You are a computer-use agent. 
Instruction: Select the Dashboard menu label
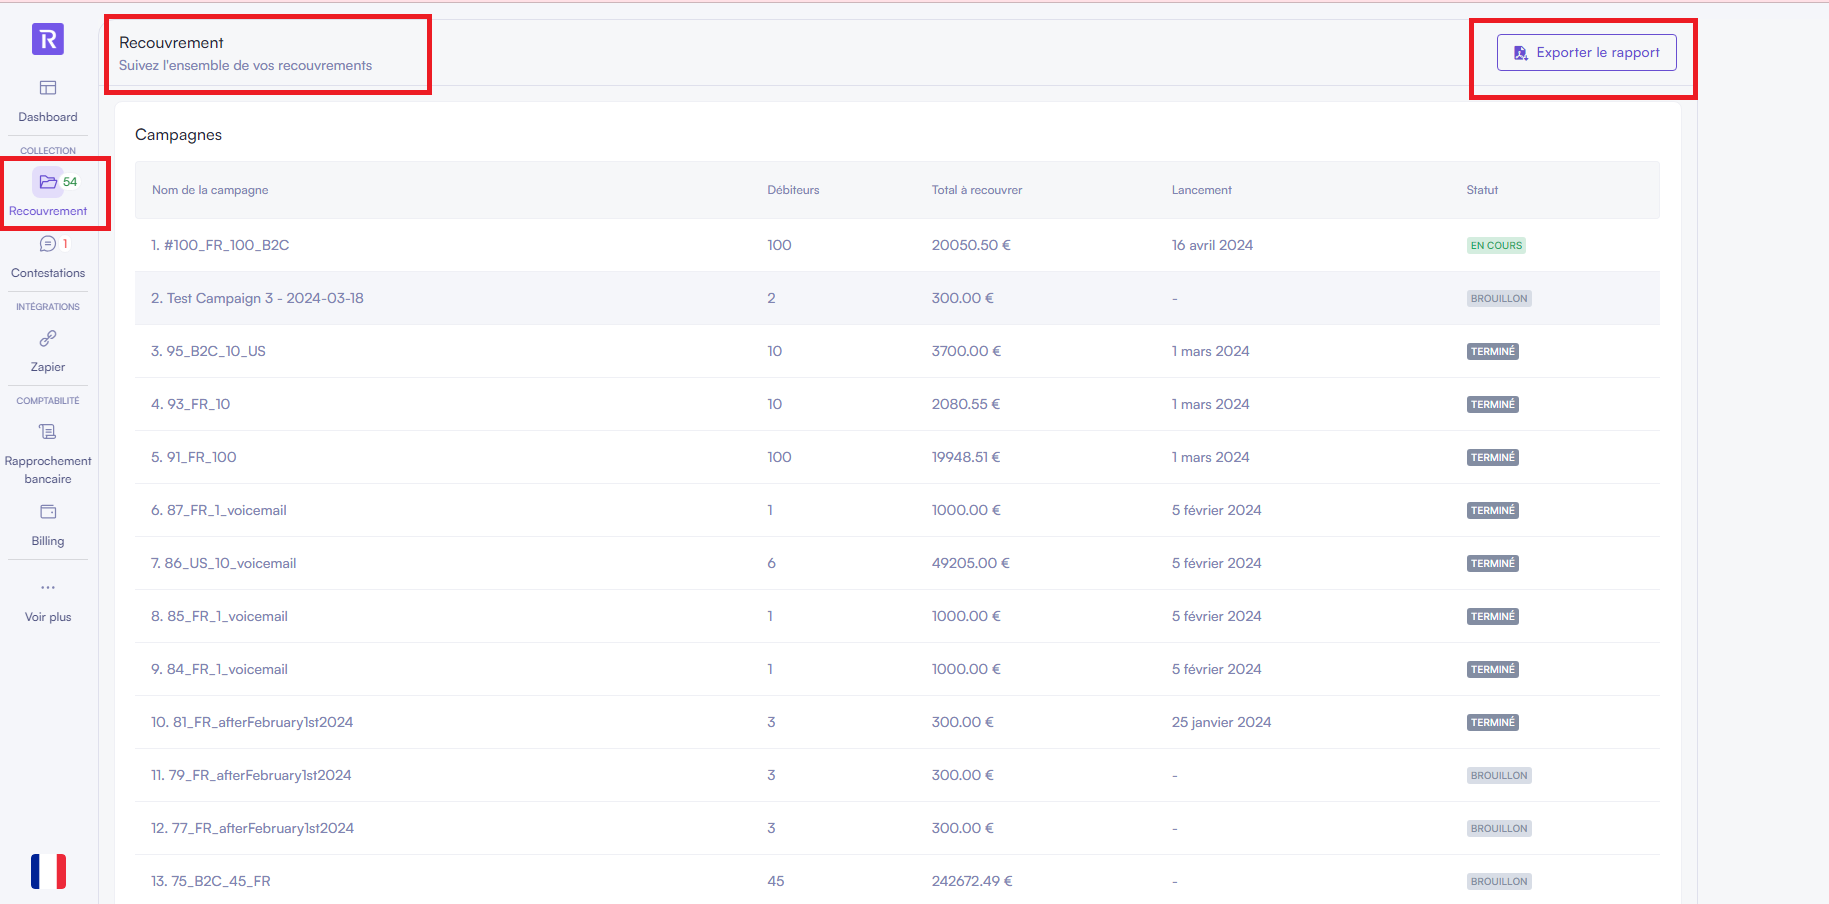click(x=48, y=117)
